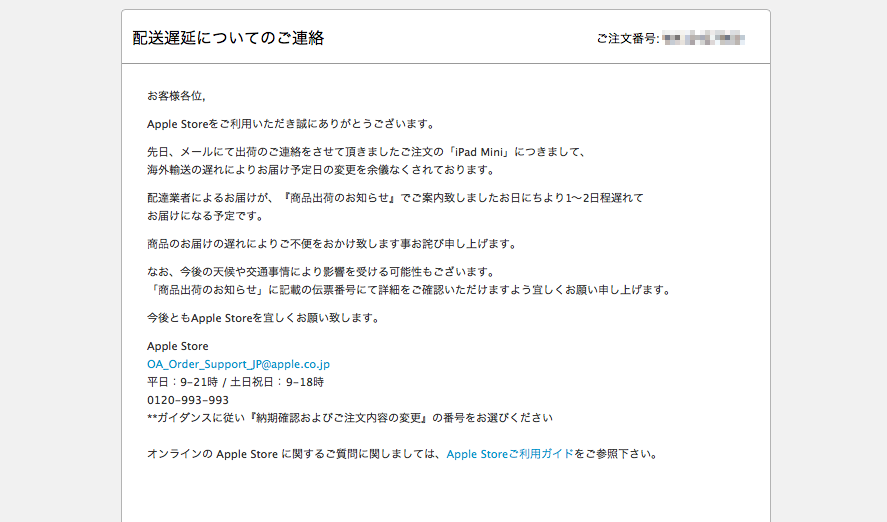Image resolution: width=887 pixels, height=522 pixels.
Task: Click the ご注文番号 label
Action: coord(627,38)
